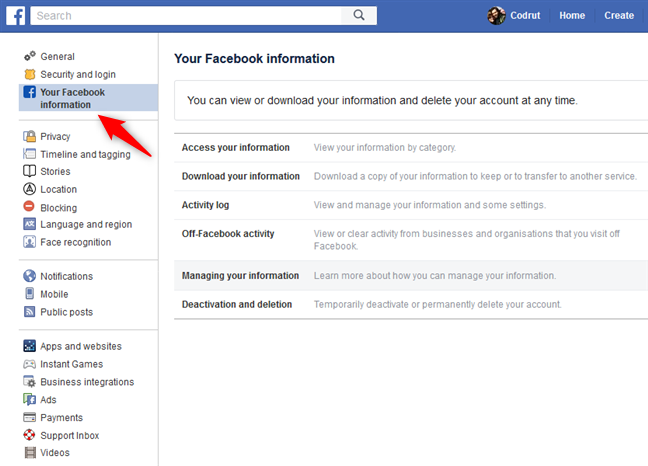Go to Home in top bar

tap(572, 15)
